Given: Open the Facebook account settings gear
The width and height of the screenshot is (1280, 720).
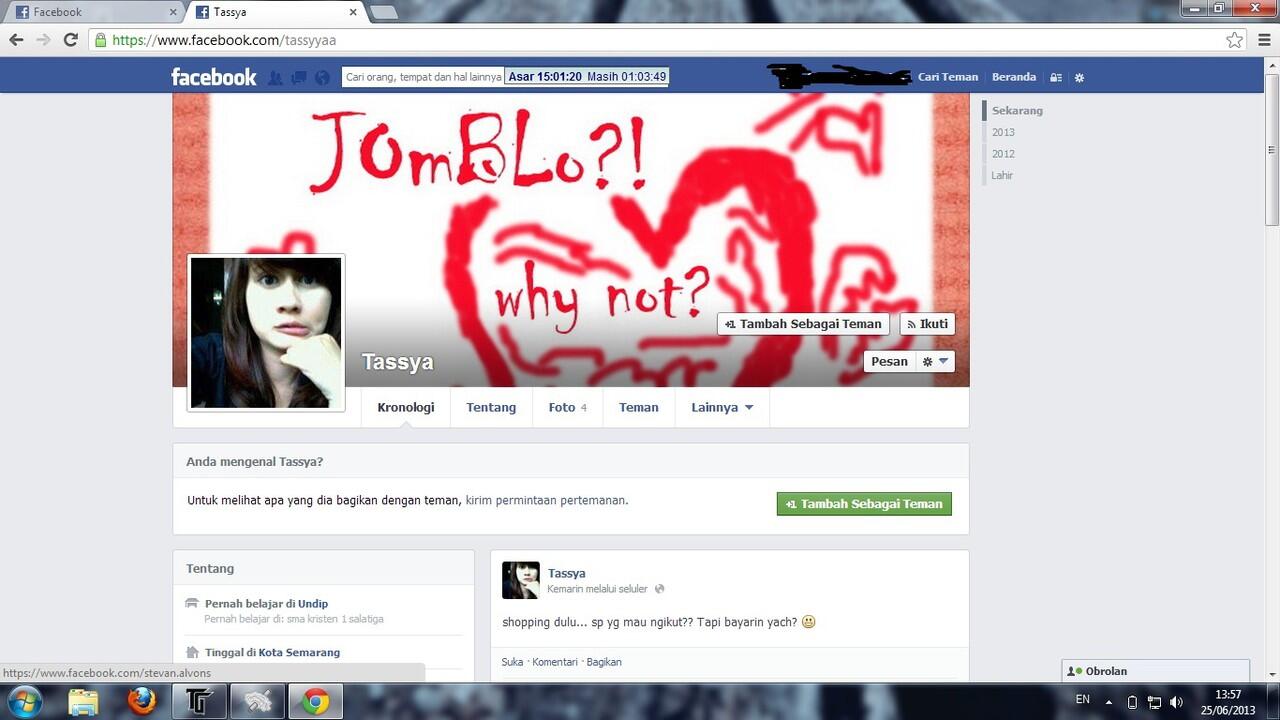Looking at the screenshot, I should pos(1079,77).
